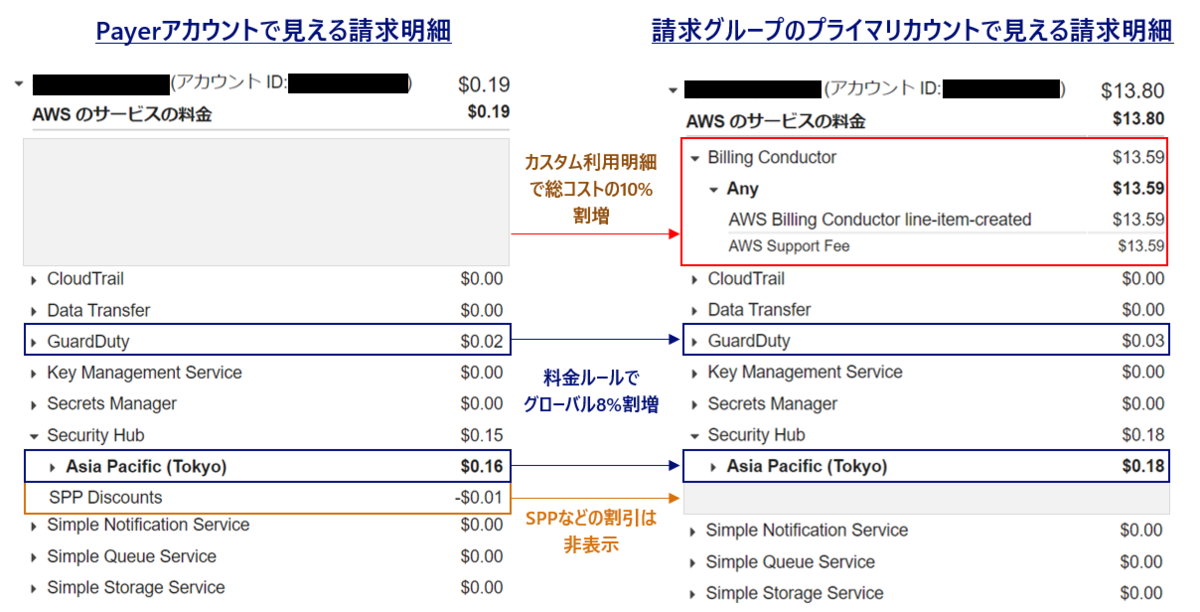Select the AWS Support Fee line item
This screenshot has height=612, width=1200.
(x=790, y=246)
